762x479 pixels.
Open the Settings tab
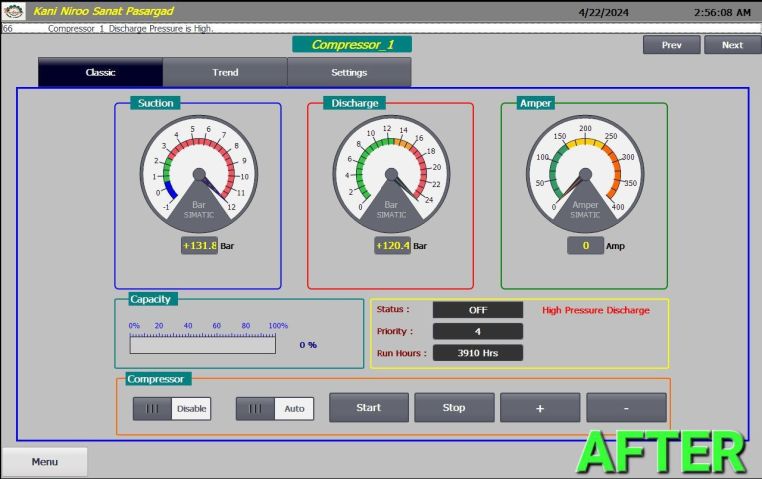[349, 72]
